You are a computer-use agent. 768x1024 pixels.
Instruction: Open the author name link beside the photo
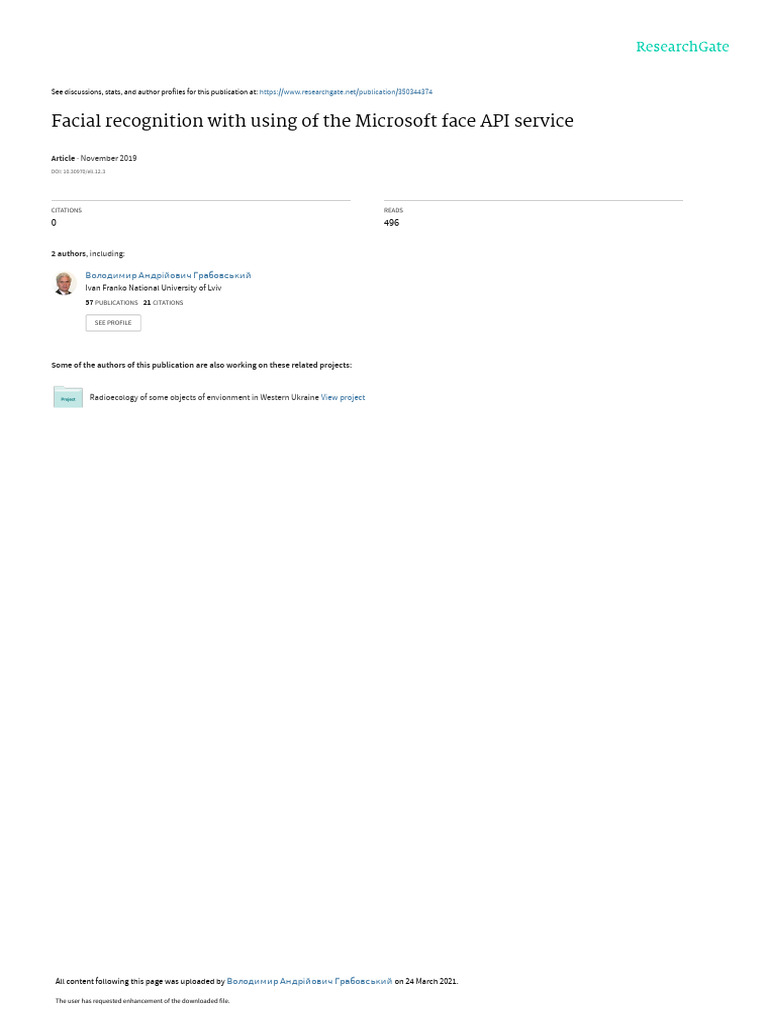pyautogui.click(x=168, y=276)
